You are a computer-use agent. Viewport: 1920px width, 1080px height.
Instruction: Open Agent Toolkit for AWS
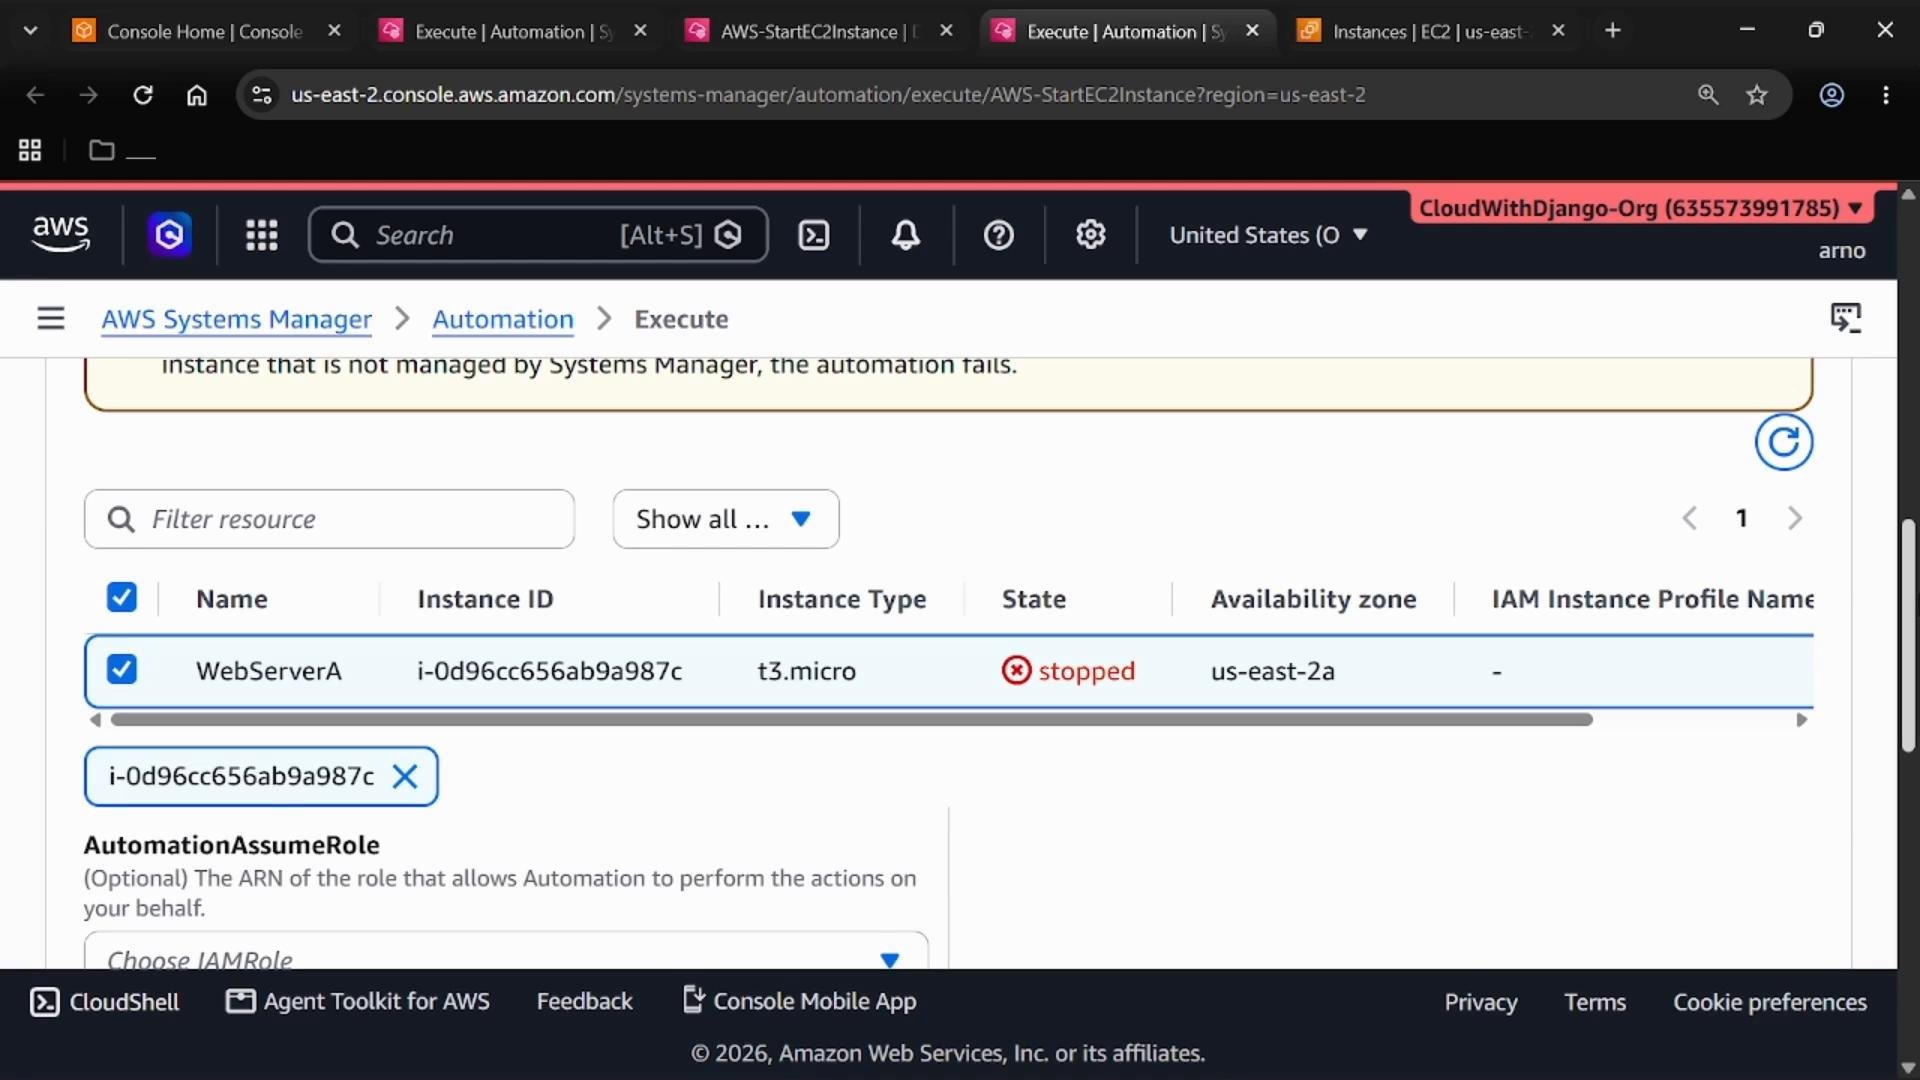[x=358, y=1001]
